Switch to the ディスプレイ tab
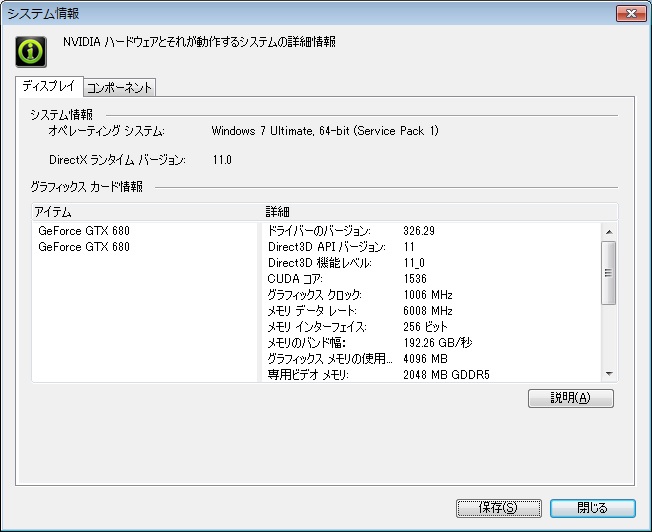 (49, 86)
